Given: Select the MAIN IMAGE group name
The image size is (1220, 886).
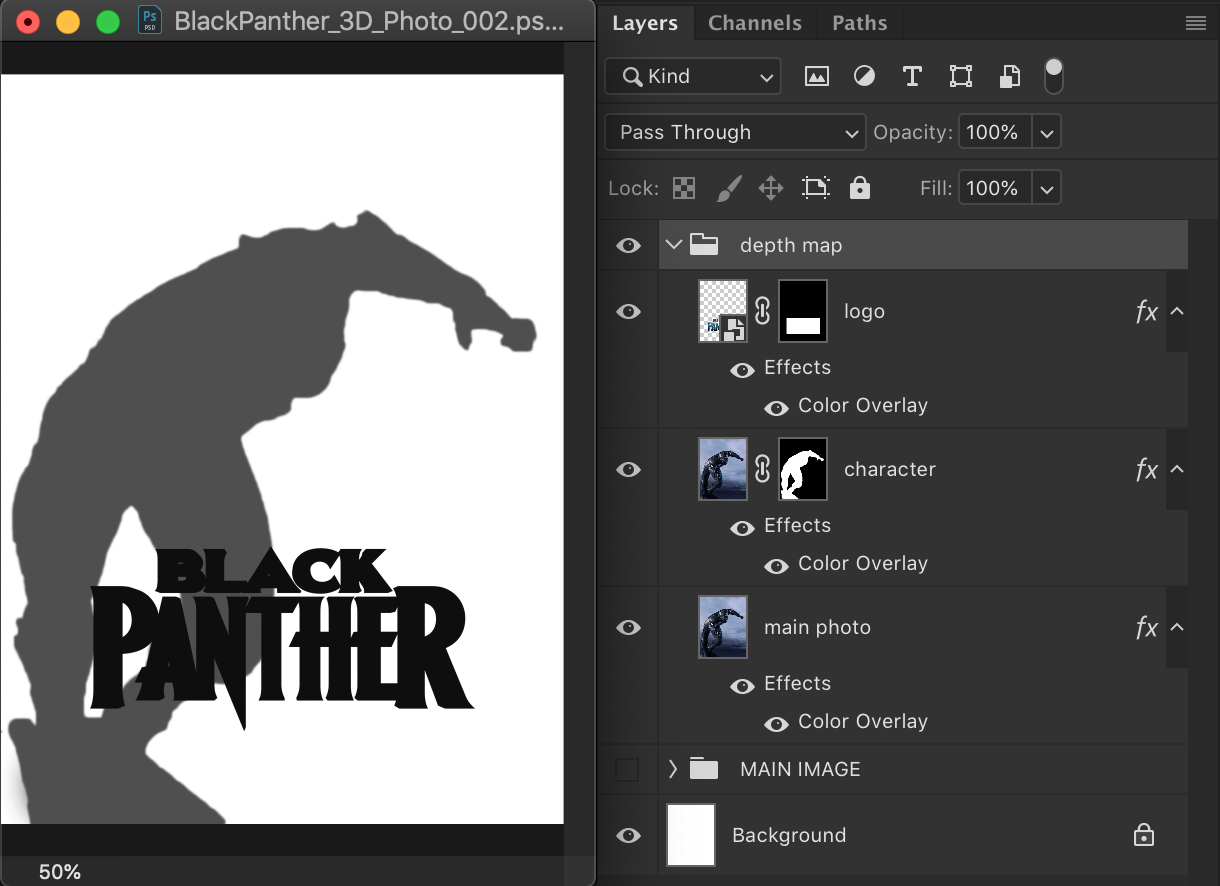Looking at the screenshot, I should click(800, 769).
